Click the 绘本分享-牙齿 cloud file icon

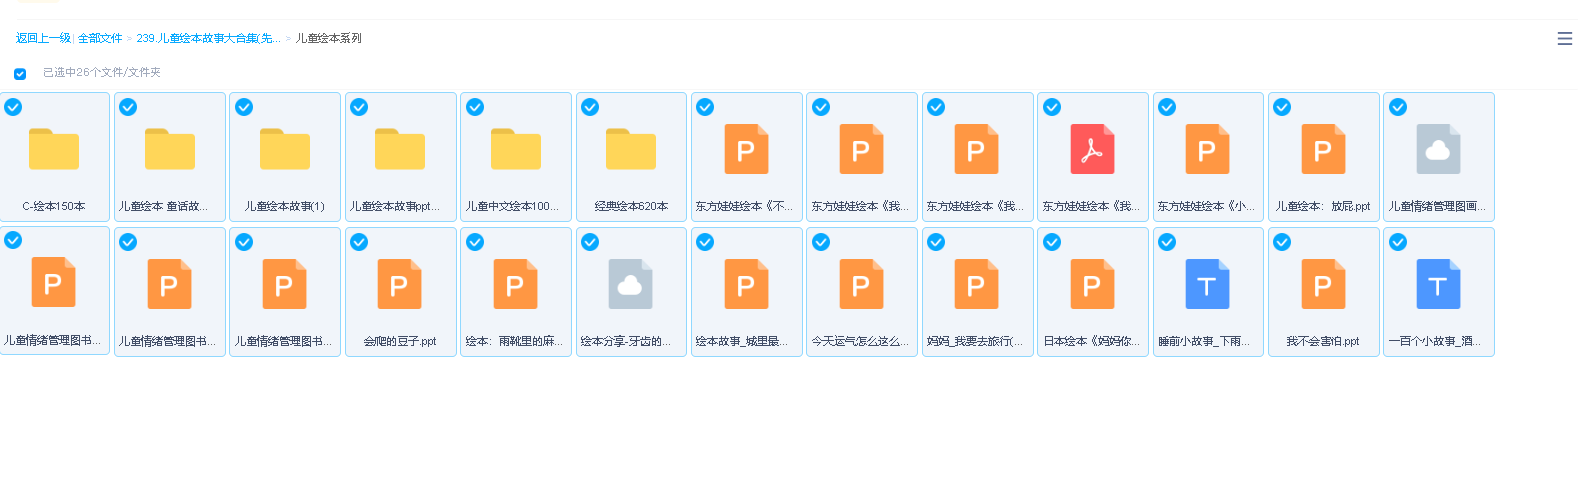click(631, 285)
